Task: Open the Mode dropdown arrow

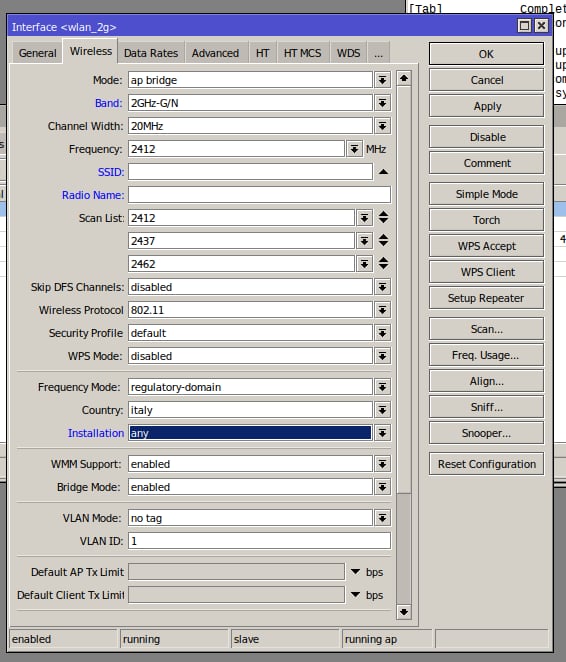Action: pyautogui.click(x=382, y=80)
